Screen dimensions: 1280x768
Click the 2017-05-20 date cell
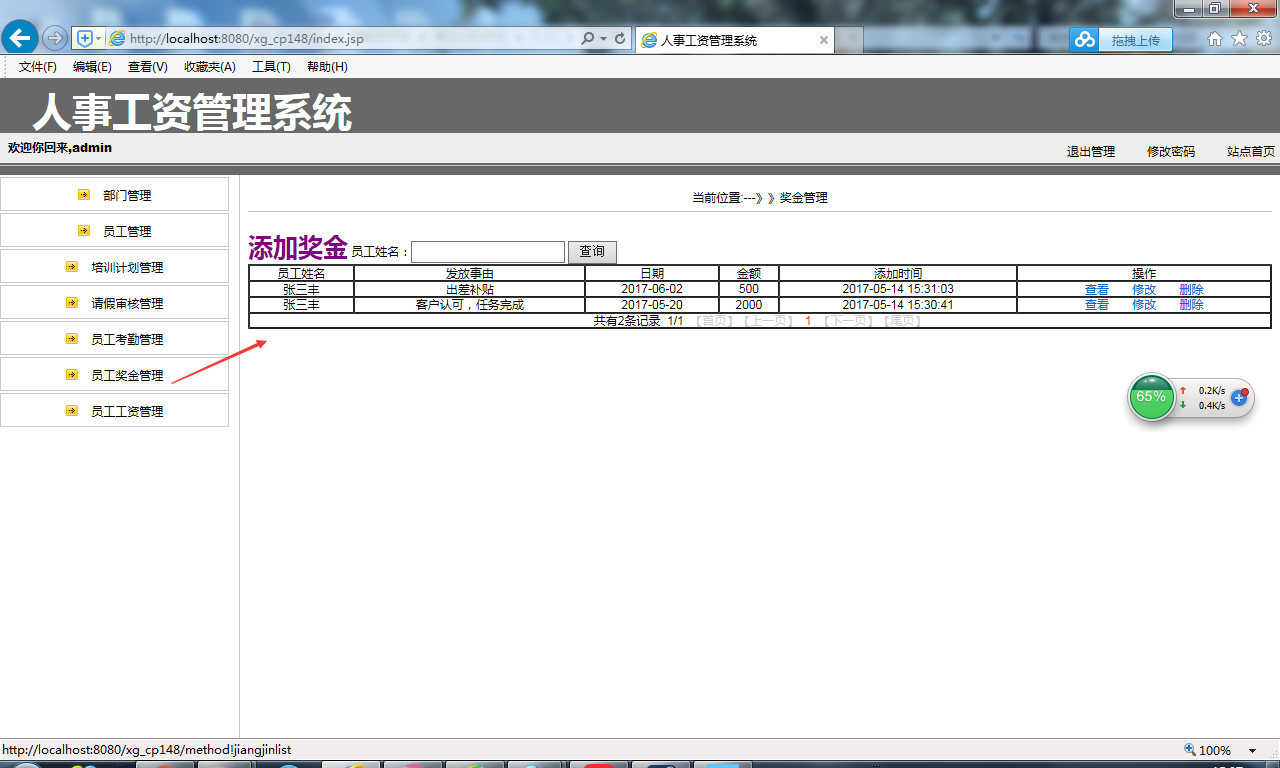652,305
